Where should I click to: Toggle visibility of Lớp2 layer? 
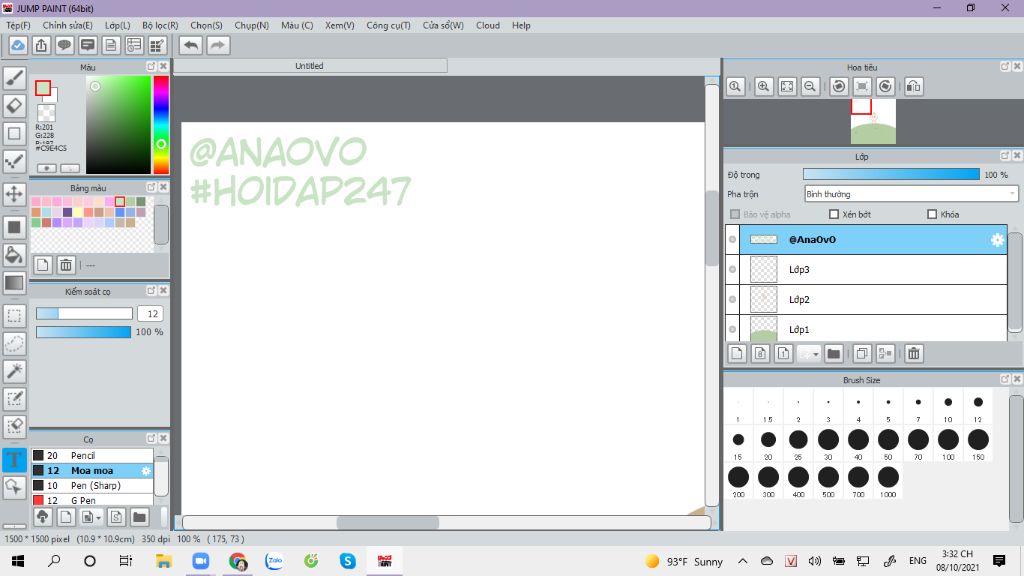(732, 300)
